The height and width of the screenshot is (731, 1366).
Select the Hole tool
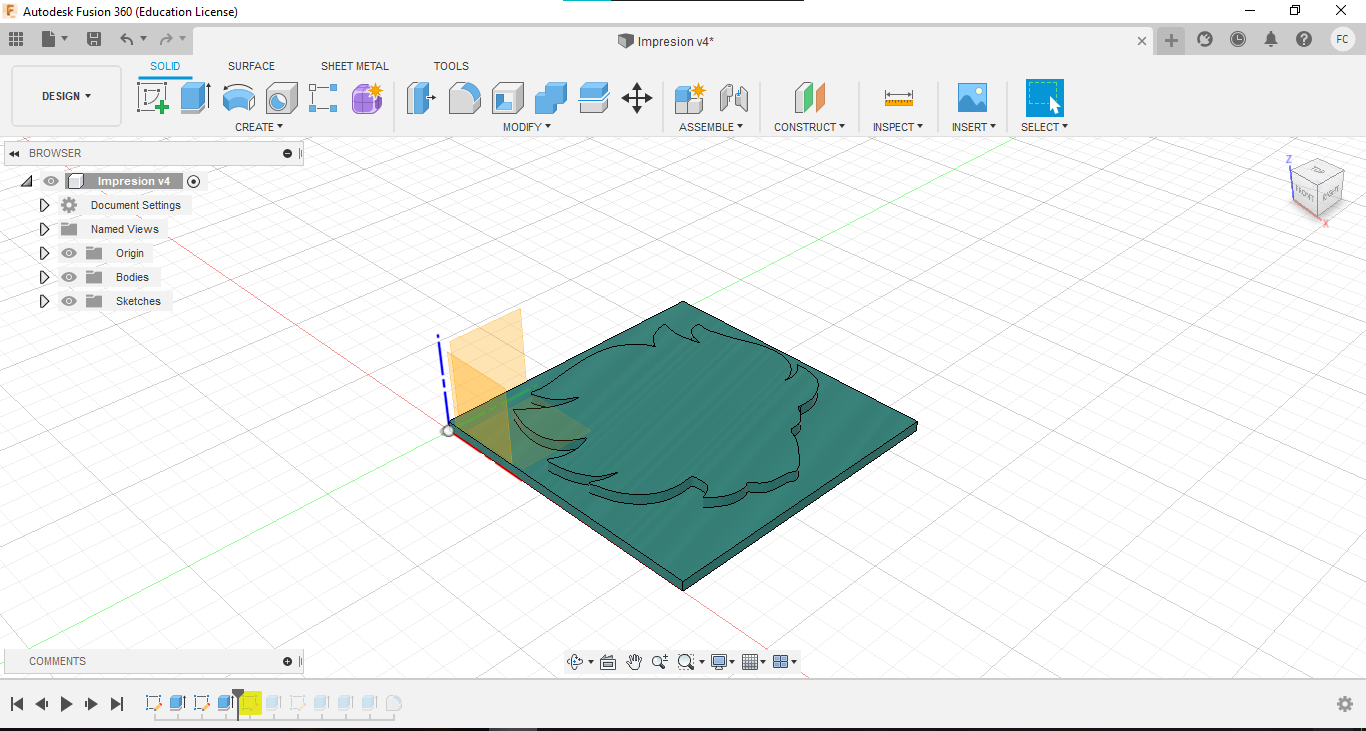coord(281,98)
